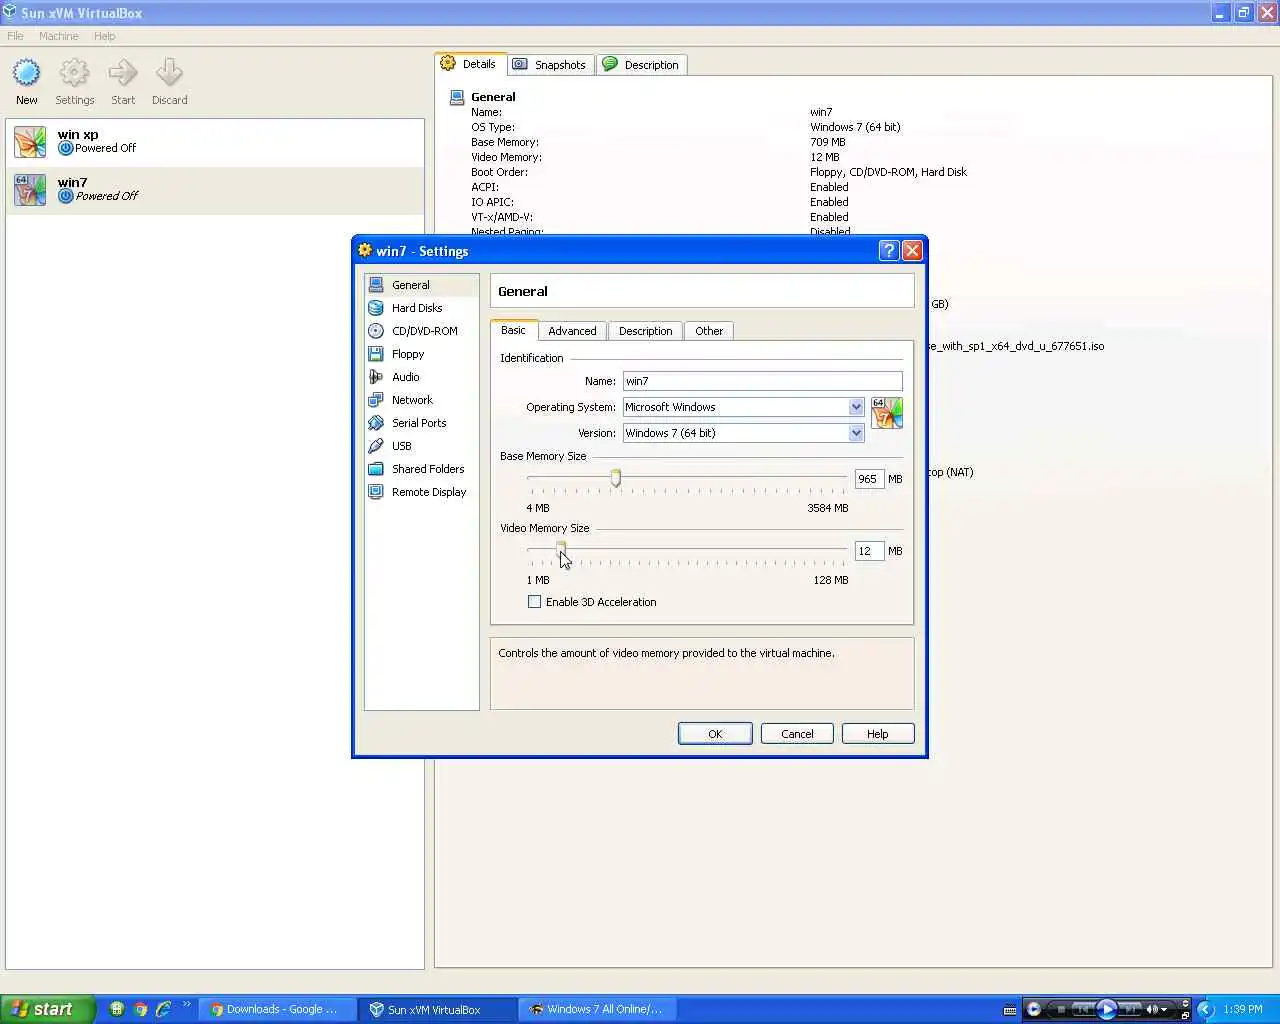Enable 3D Acceleration checkbox
1280x1024 pixels.
coord(534,602)
